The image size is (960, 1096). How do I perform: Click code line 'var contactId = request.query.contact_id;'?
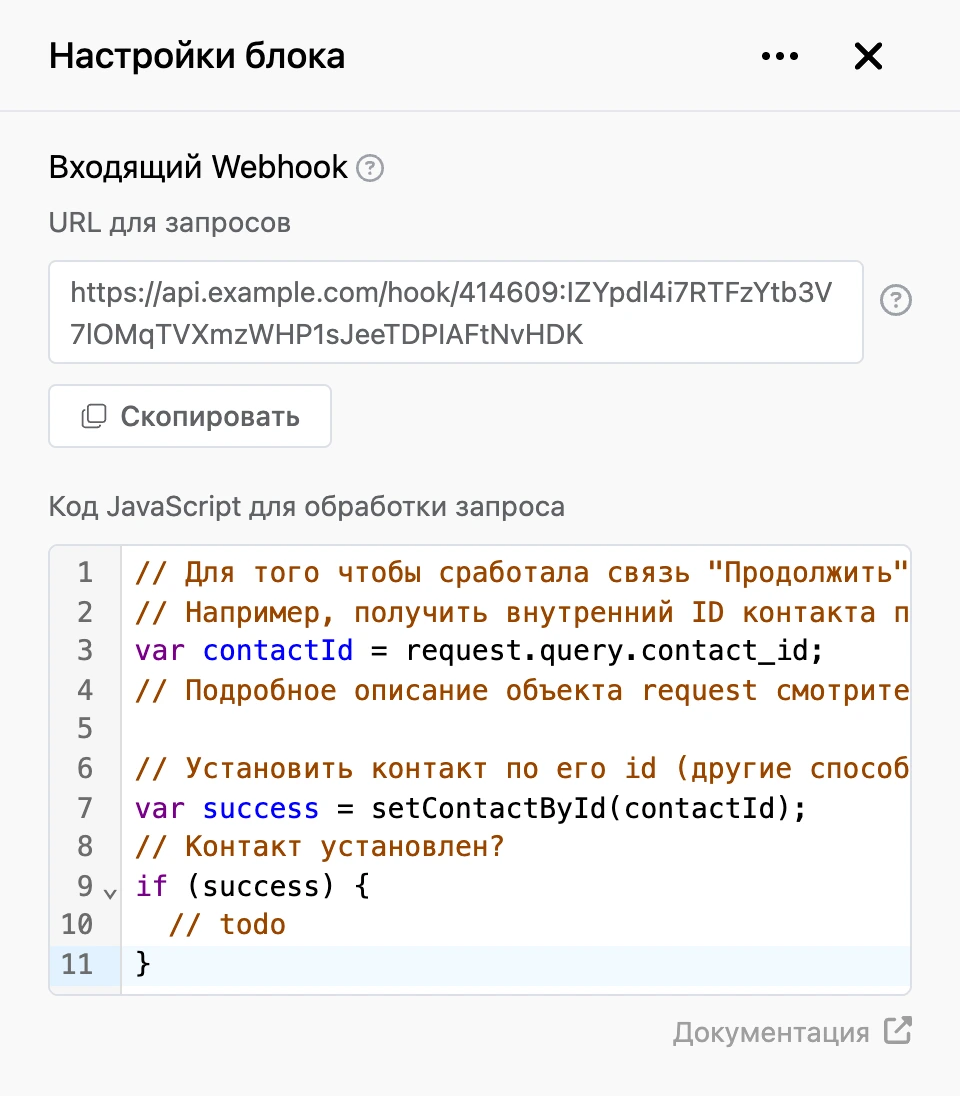point(479,651)
